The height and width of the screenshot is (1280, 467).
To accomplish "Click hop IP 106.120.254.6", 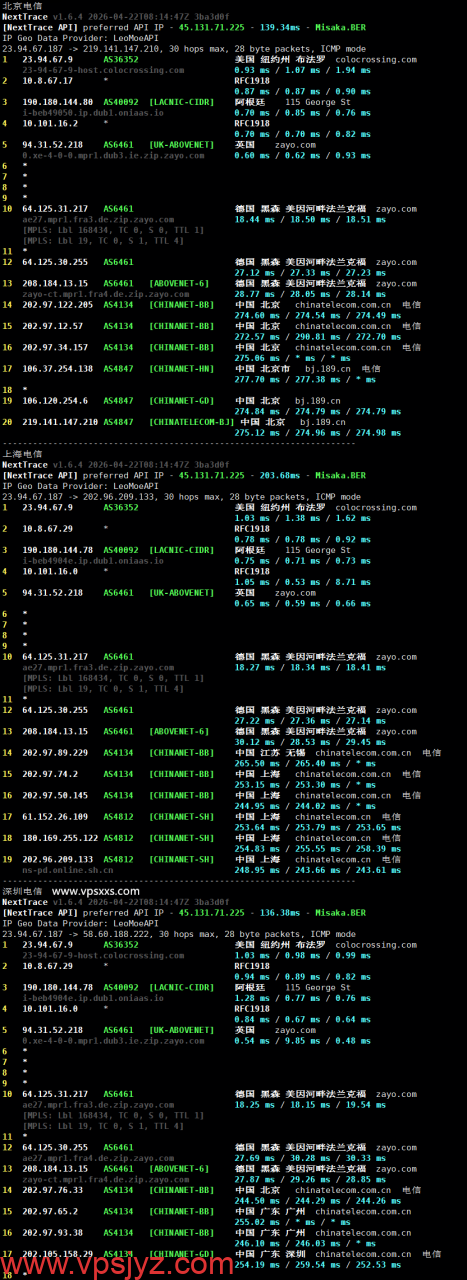I will (55, 401).
